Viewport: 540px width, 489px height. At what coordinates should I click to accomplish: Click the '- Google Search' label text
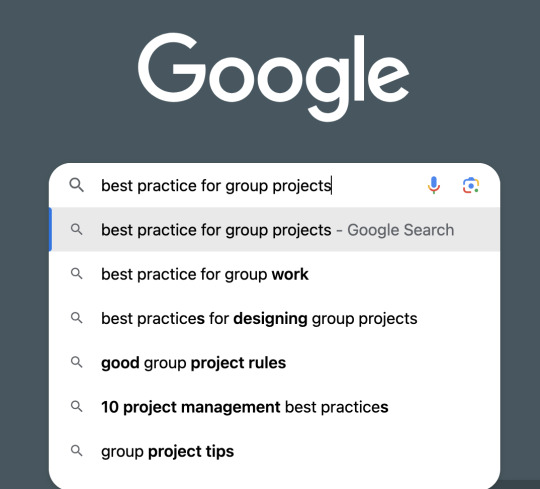(x=395, y=230)
